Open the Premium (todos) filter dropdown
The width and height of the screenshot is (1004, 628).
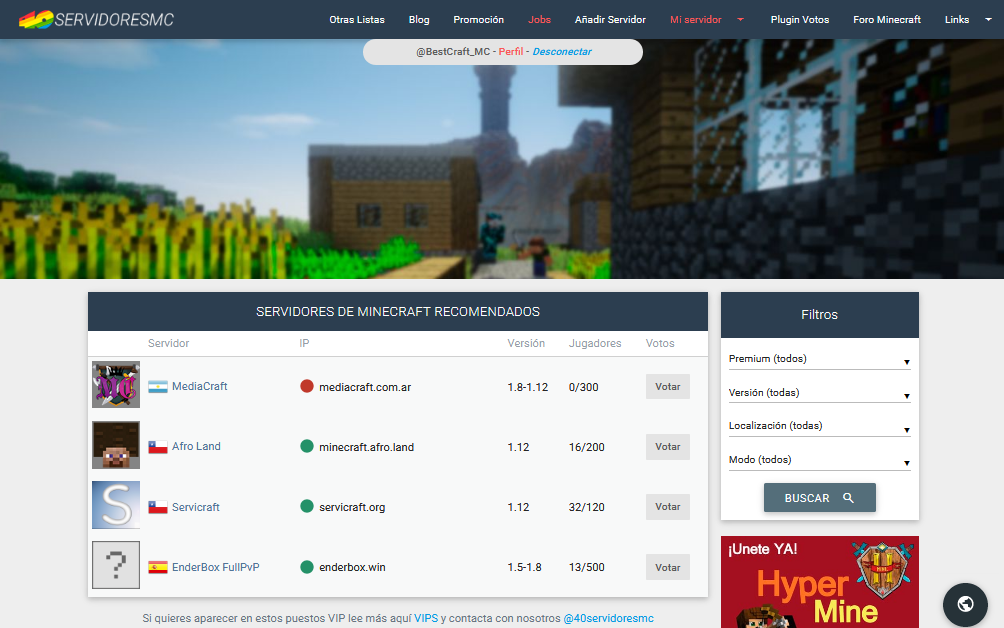819,359
